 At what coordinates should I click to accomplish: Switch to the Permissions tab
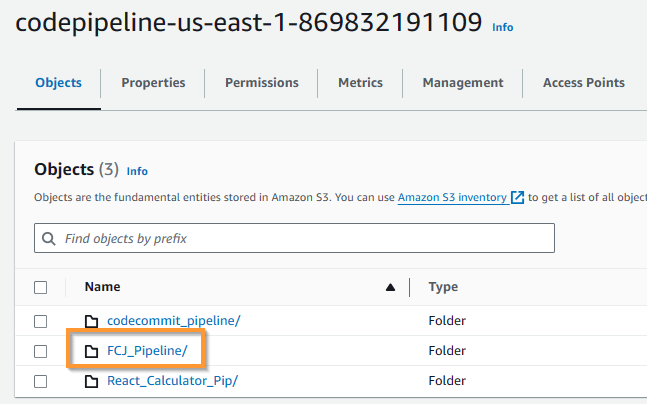[262, 83]
